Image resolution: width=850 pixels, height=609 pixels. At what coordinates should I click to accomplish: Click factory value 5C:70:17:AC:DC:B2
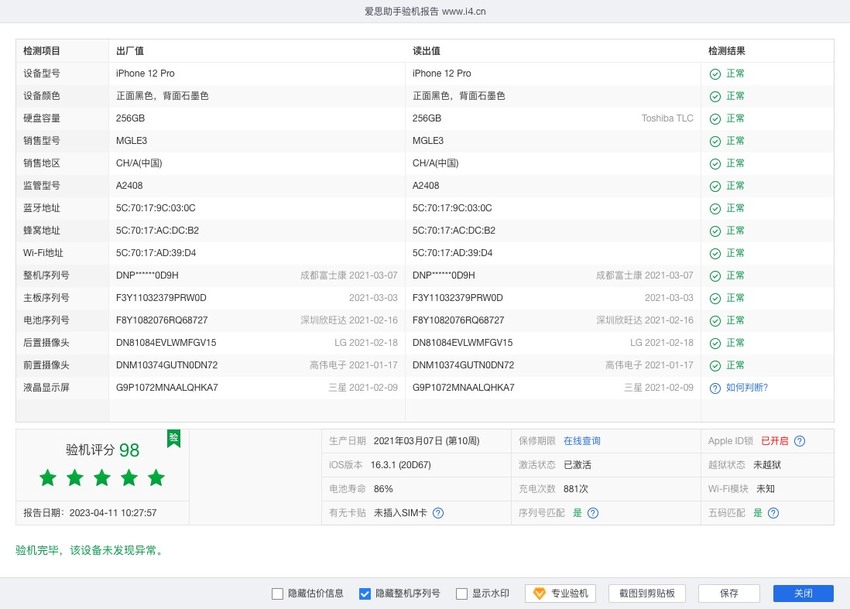point(157,230)
